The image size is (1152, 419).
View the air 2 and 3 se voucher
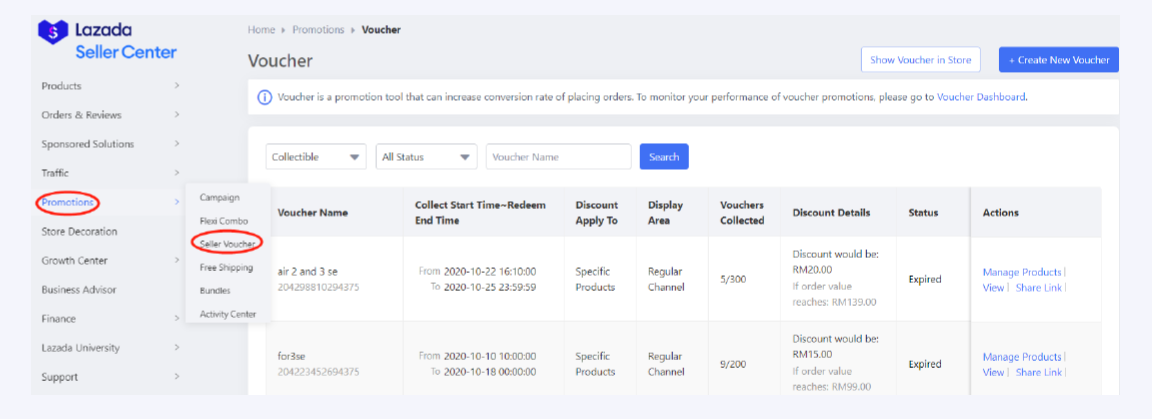993,287
